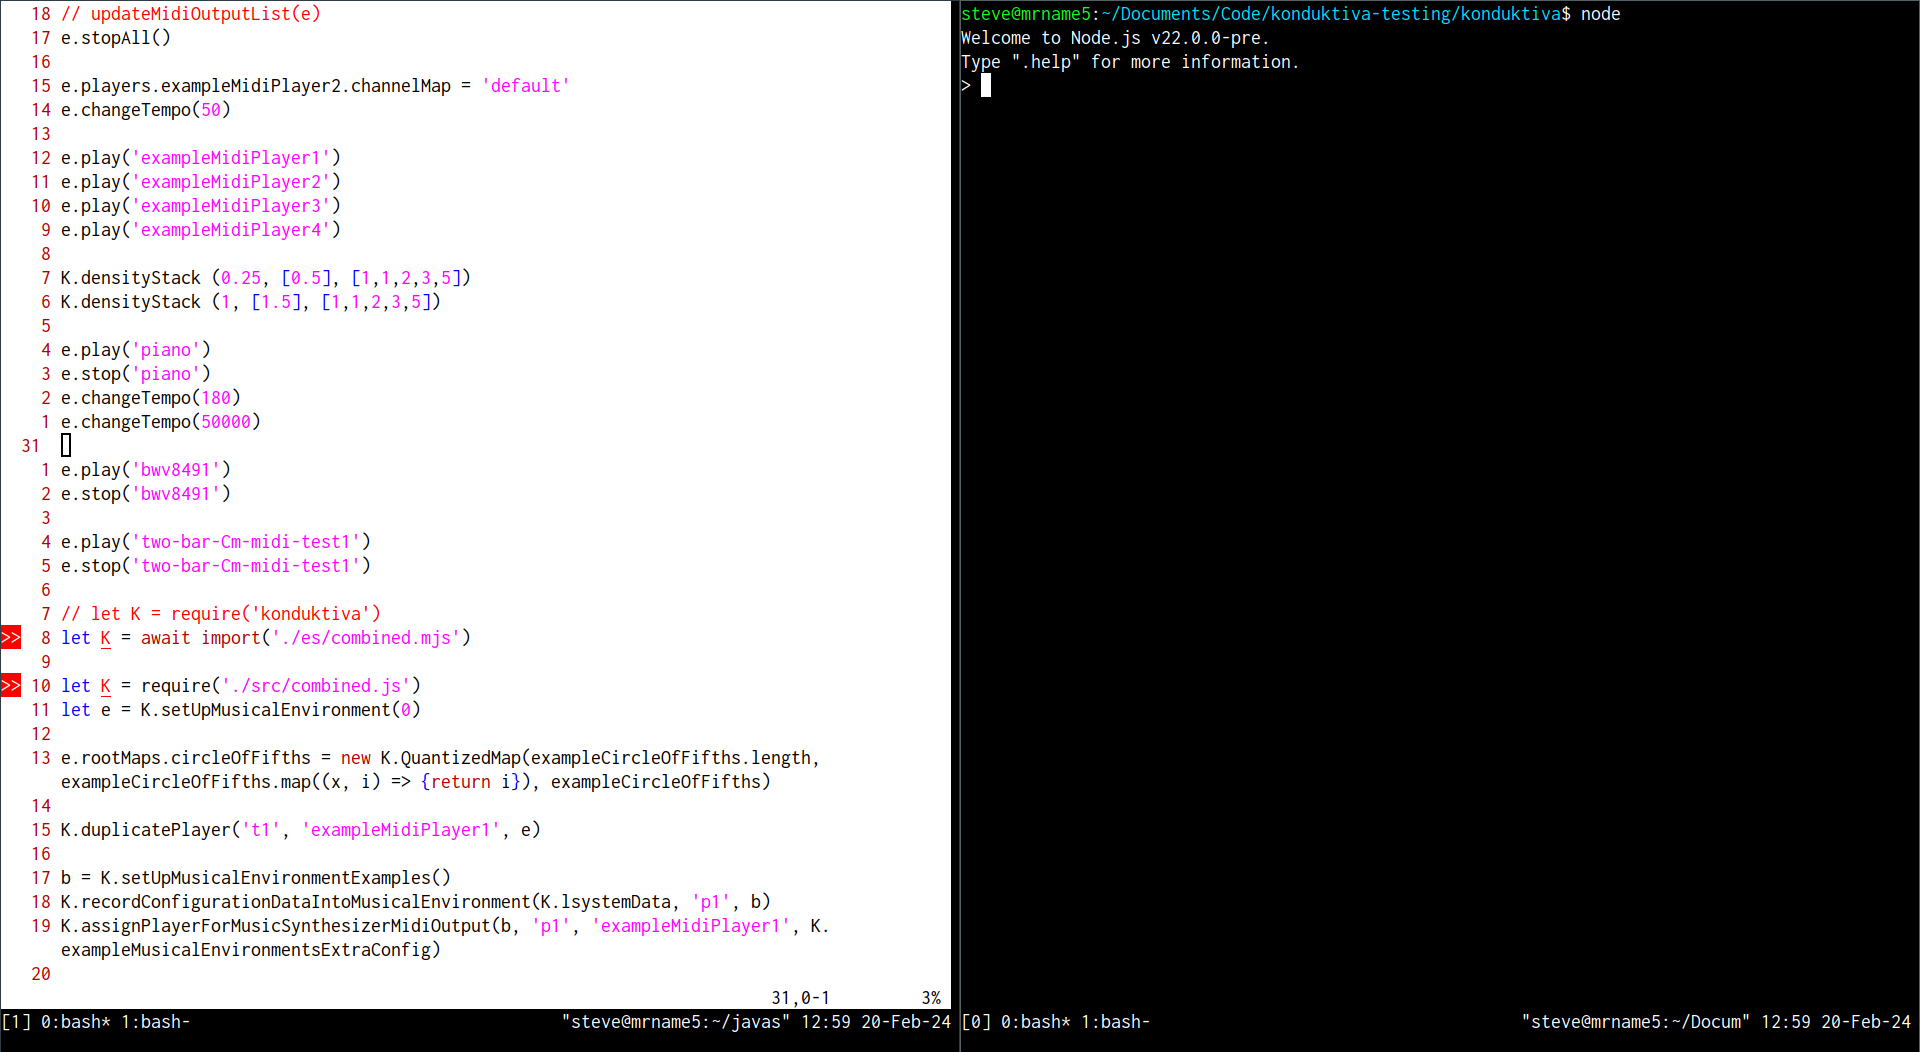Switch to 1:bash window in left tmux pane

[155, 1022]
